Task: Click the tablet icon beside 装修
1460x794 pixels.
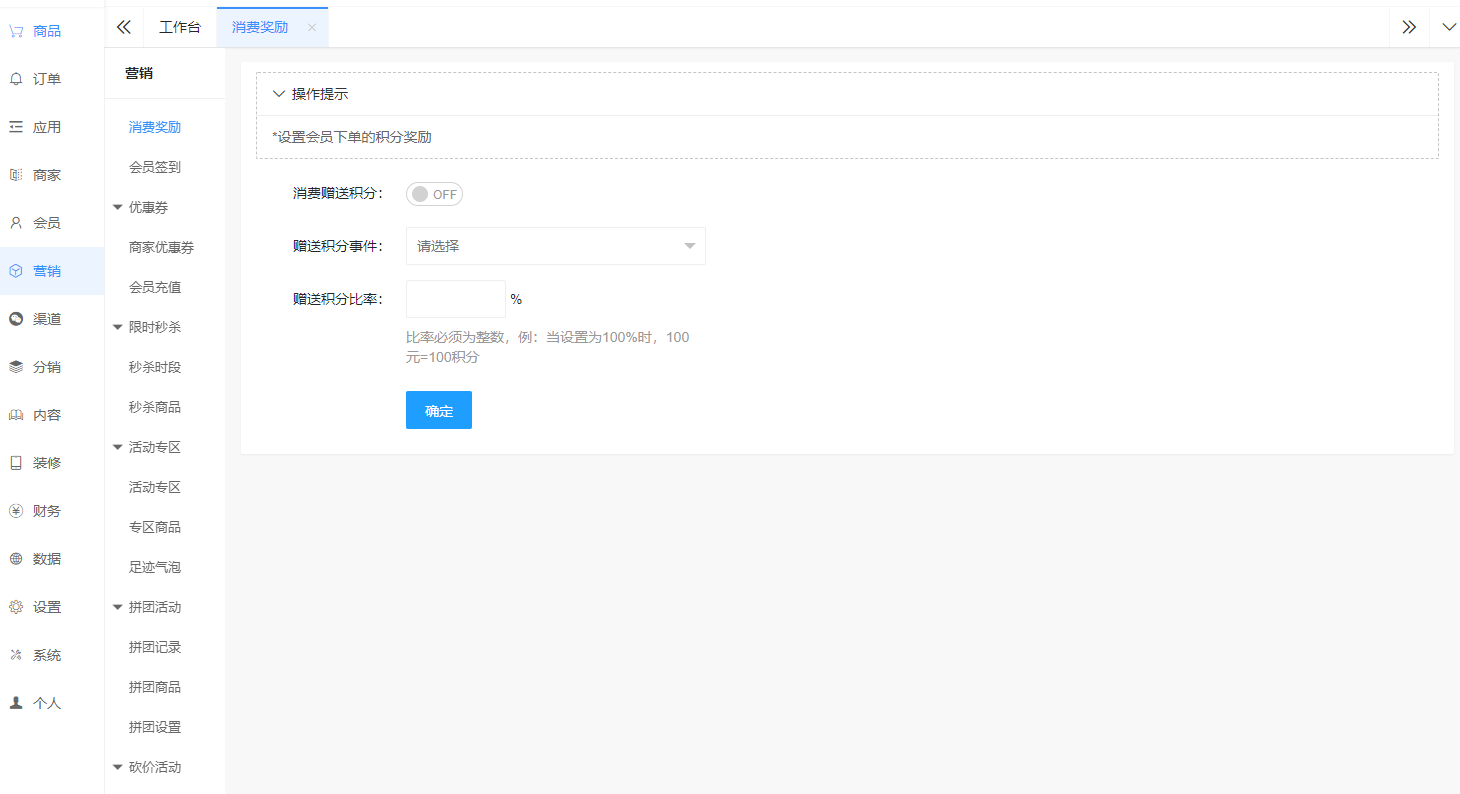Action: (x=16, y=463)
